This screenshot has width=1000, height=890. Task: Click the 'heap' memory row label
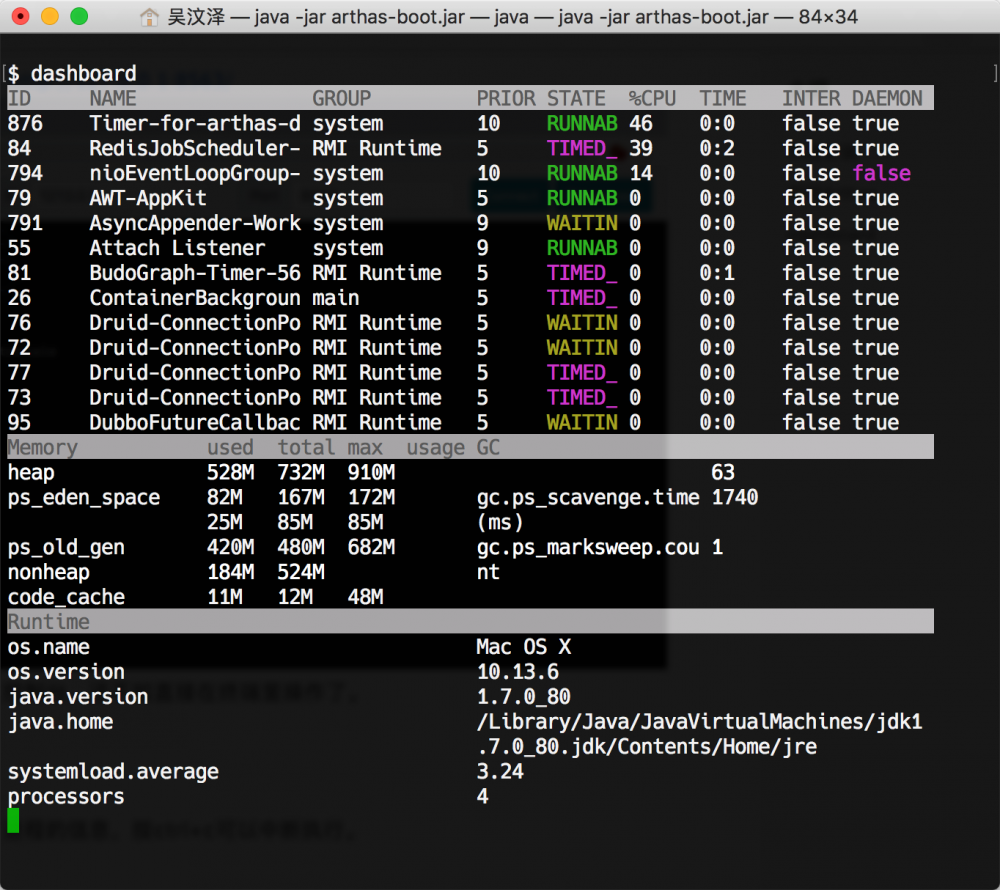pos(31,472)
